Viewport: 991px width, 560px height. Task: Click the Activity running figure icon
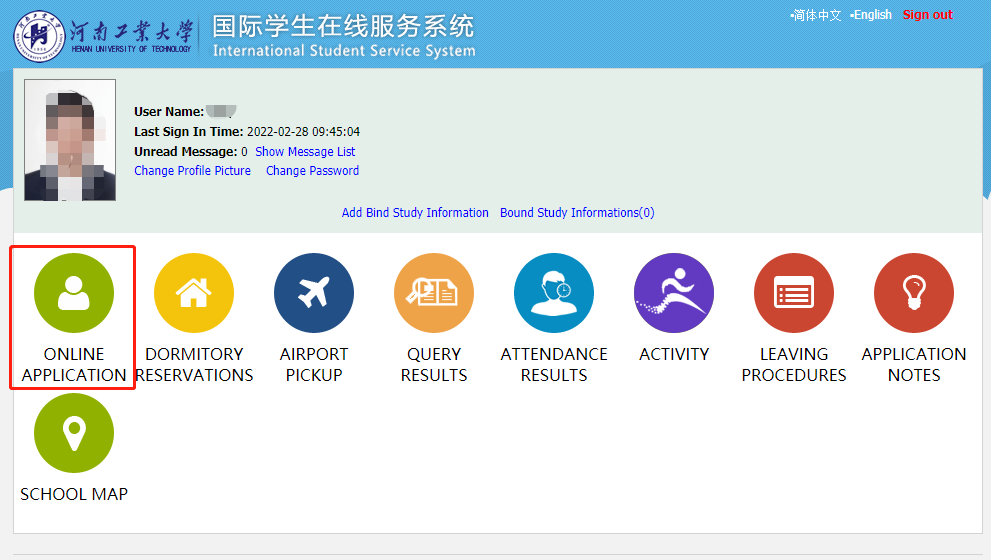coord(674,293)
